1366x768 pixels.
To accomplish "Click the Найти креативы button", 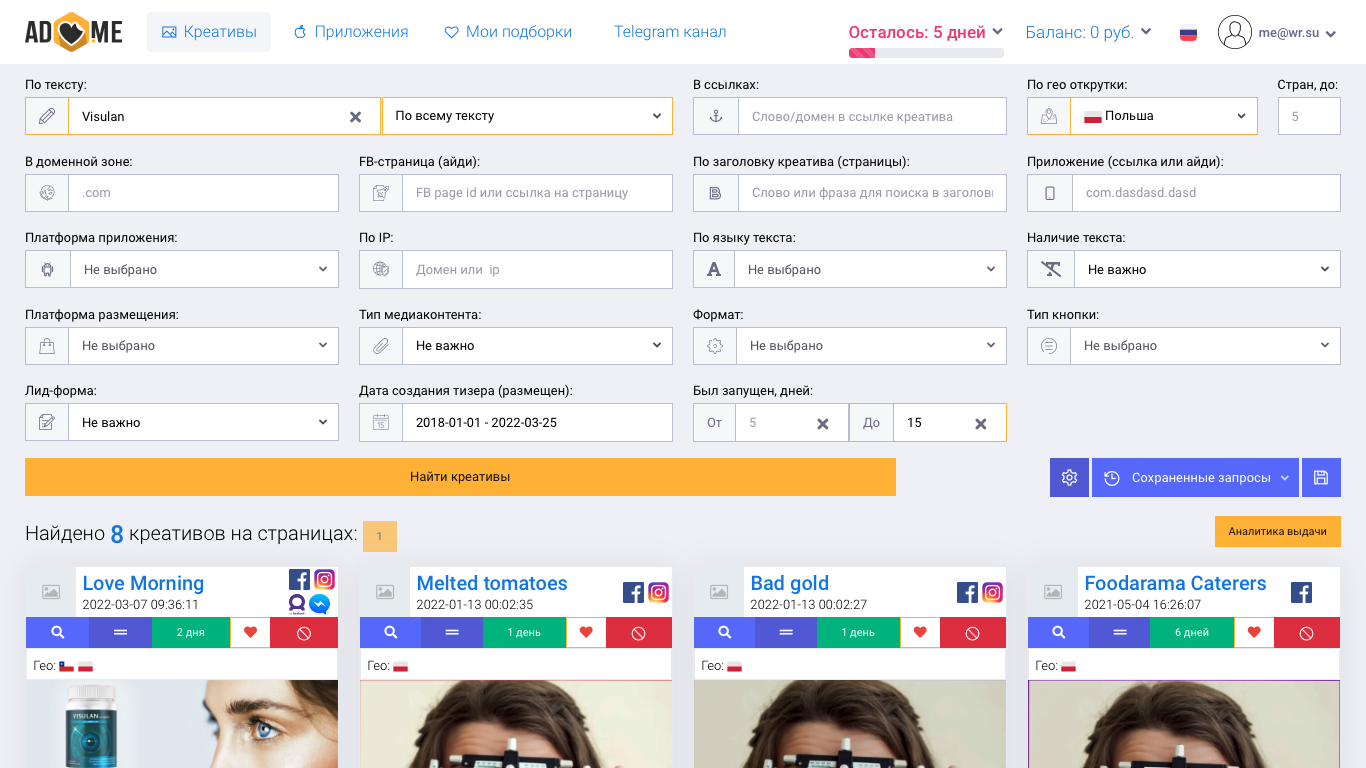I will 460,477.
